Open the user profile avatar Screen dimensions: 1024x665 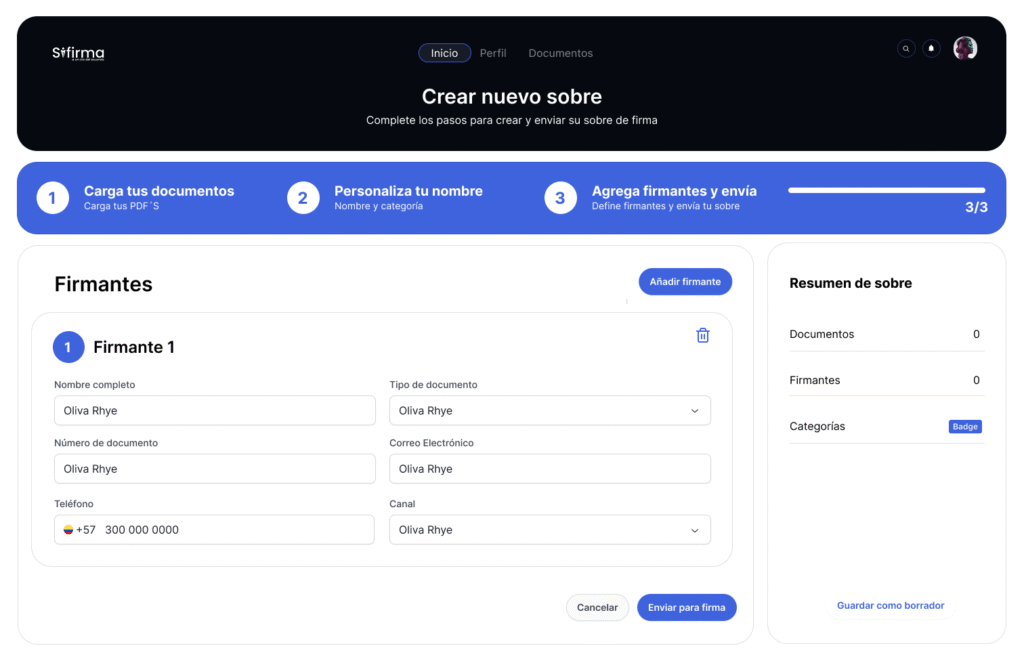pyautogui.click(x=965, y=48)
